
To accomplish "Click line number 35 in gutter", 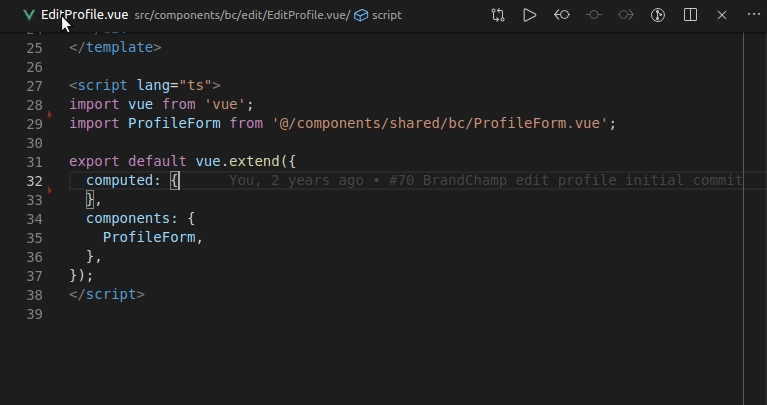I will coord(35,238).
